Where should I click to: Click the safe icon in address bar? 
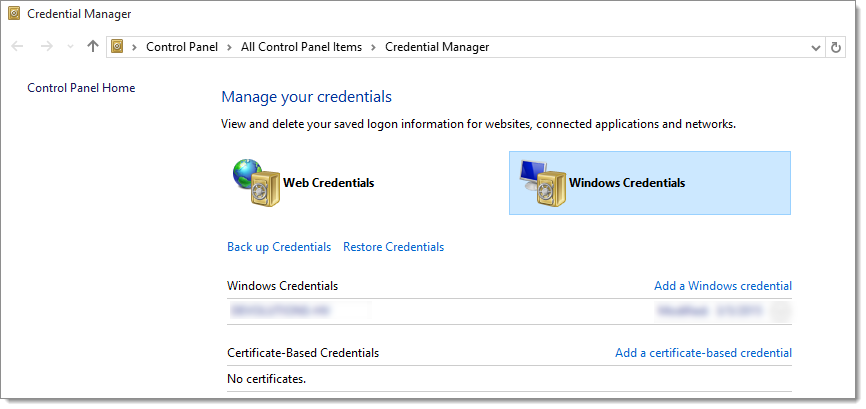pos(117,47)
